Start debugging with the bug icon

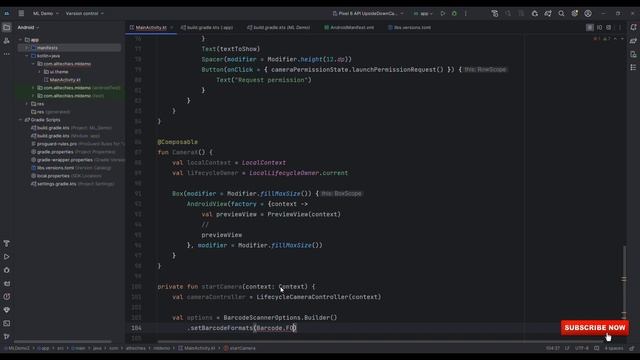(x=454, y=13)
